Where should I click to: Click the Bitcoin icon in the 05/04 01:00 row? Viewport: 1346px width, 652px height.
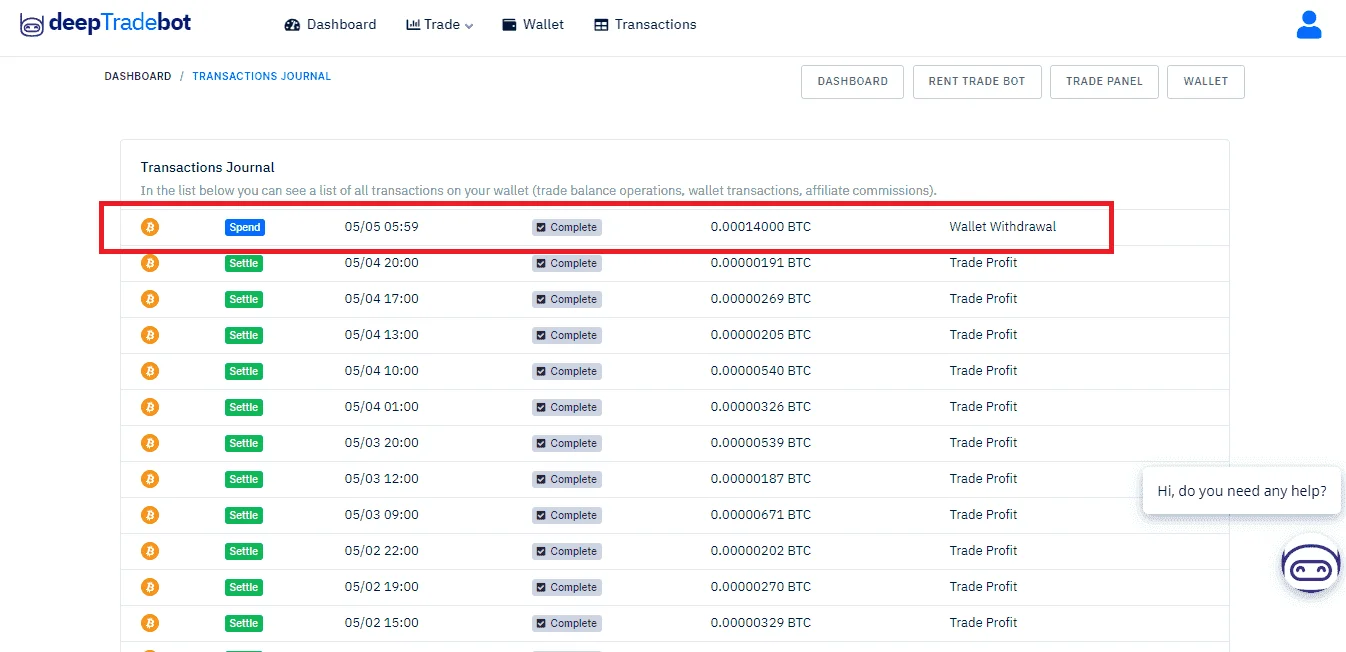pos(150,407)
